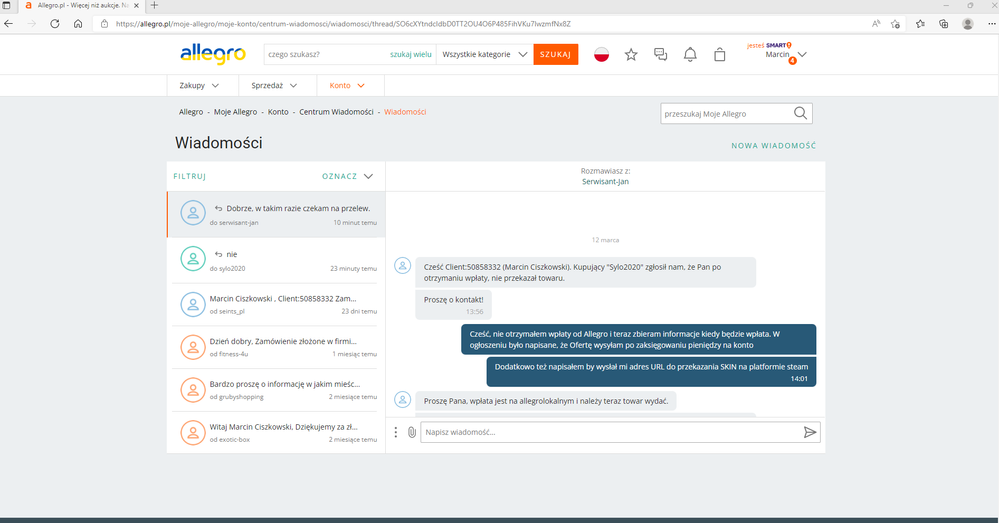Click the paperclip attachment icon
This screenshot has height=523, width=999.
click(x=412, y=433)
